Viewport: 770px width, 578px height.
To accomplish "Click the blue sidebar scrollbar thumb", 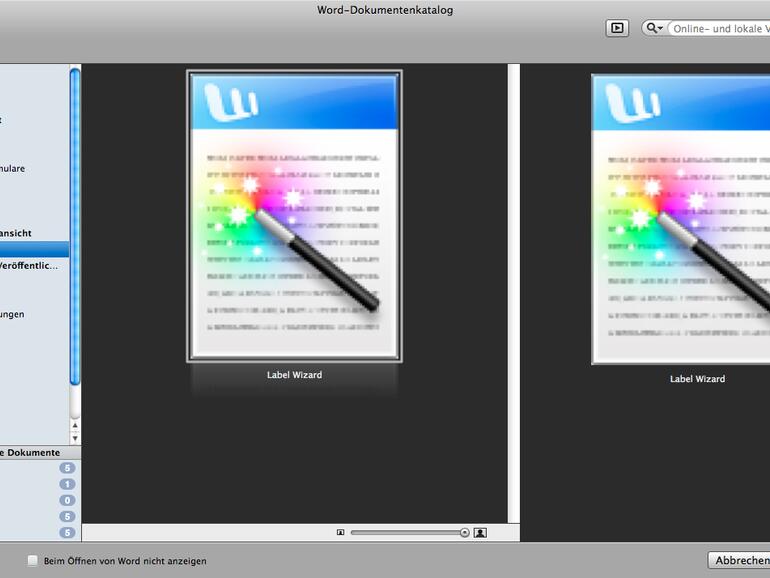I will [x=75, y=226].
